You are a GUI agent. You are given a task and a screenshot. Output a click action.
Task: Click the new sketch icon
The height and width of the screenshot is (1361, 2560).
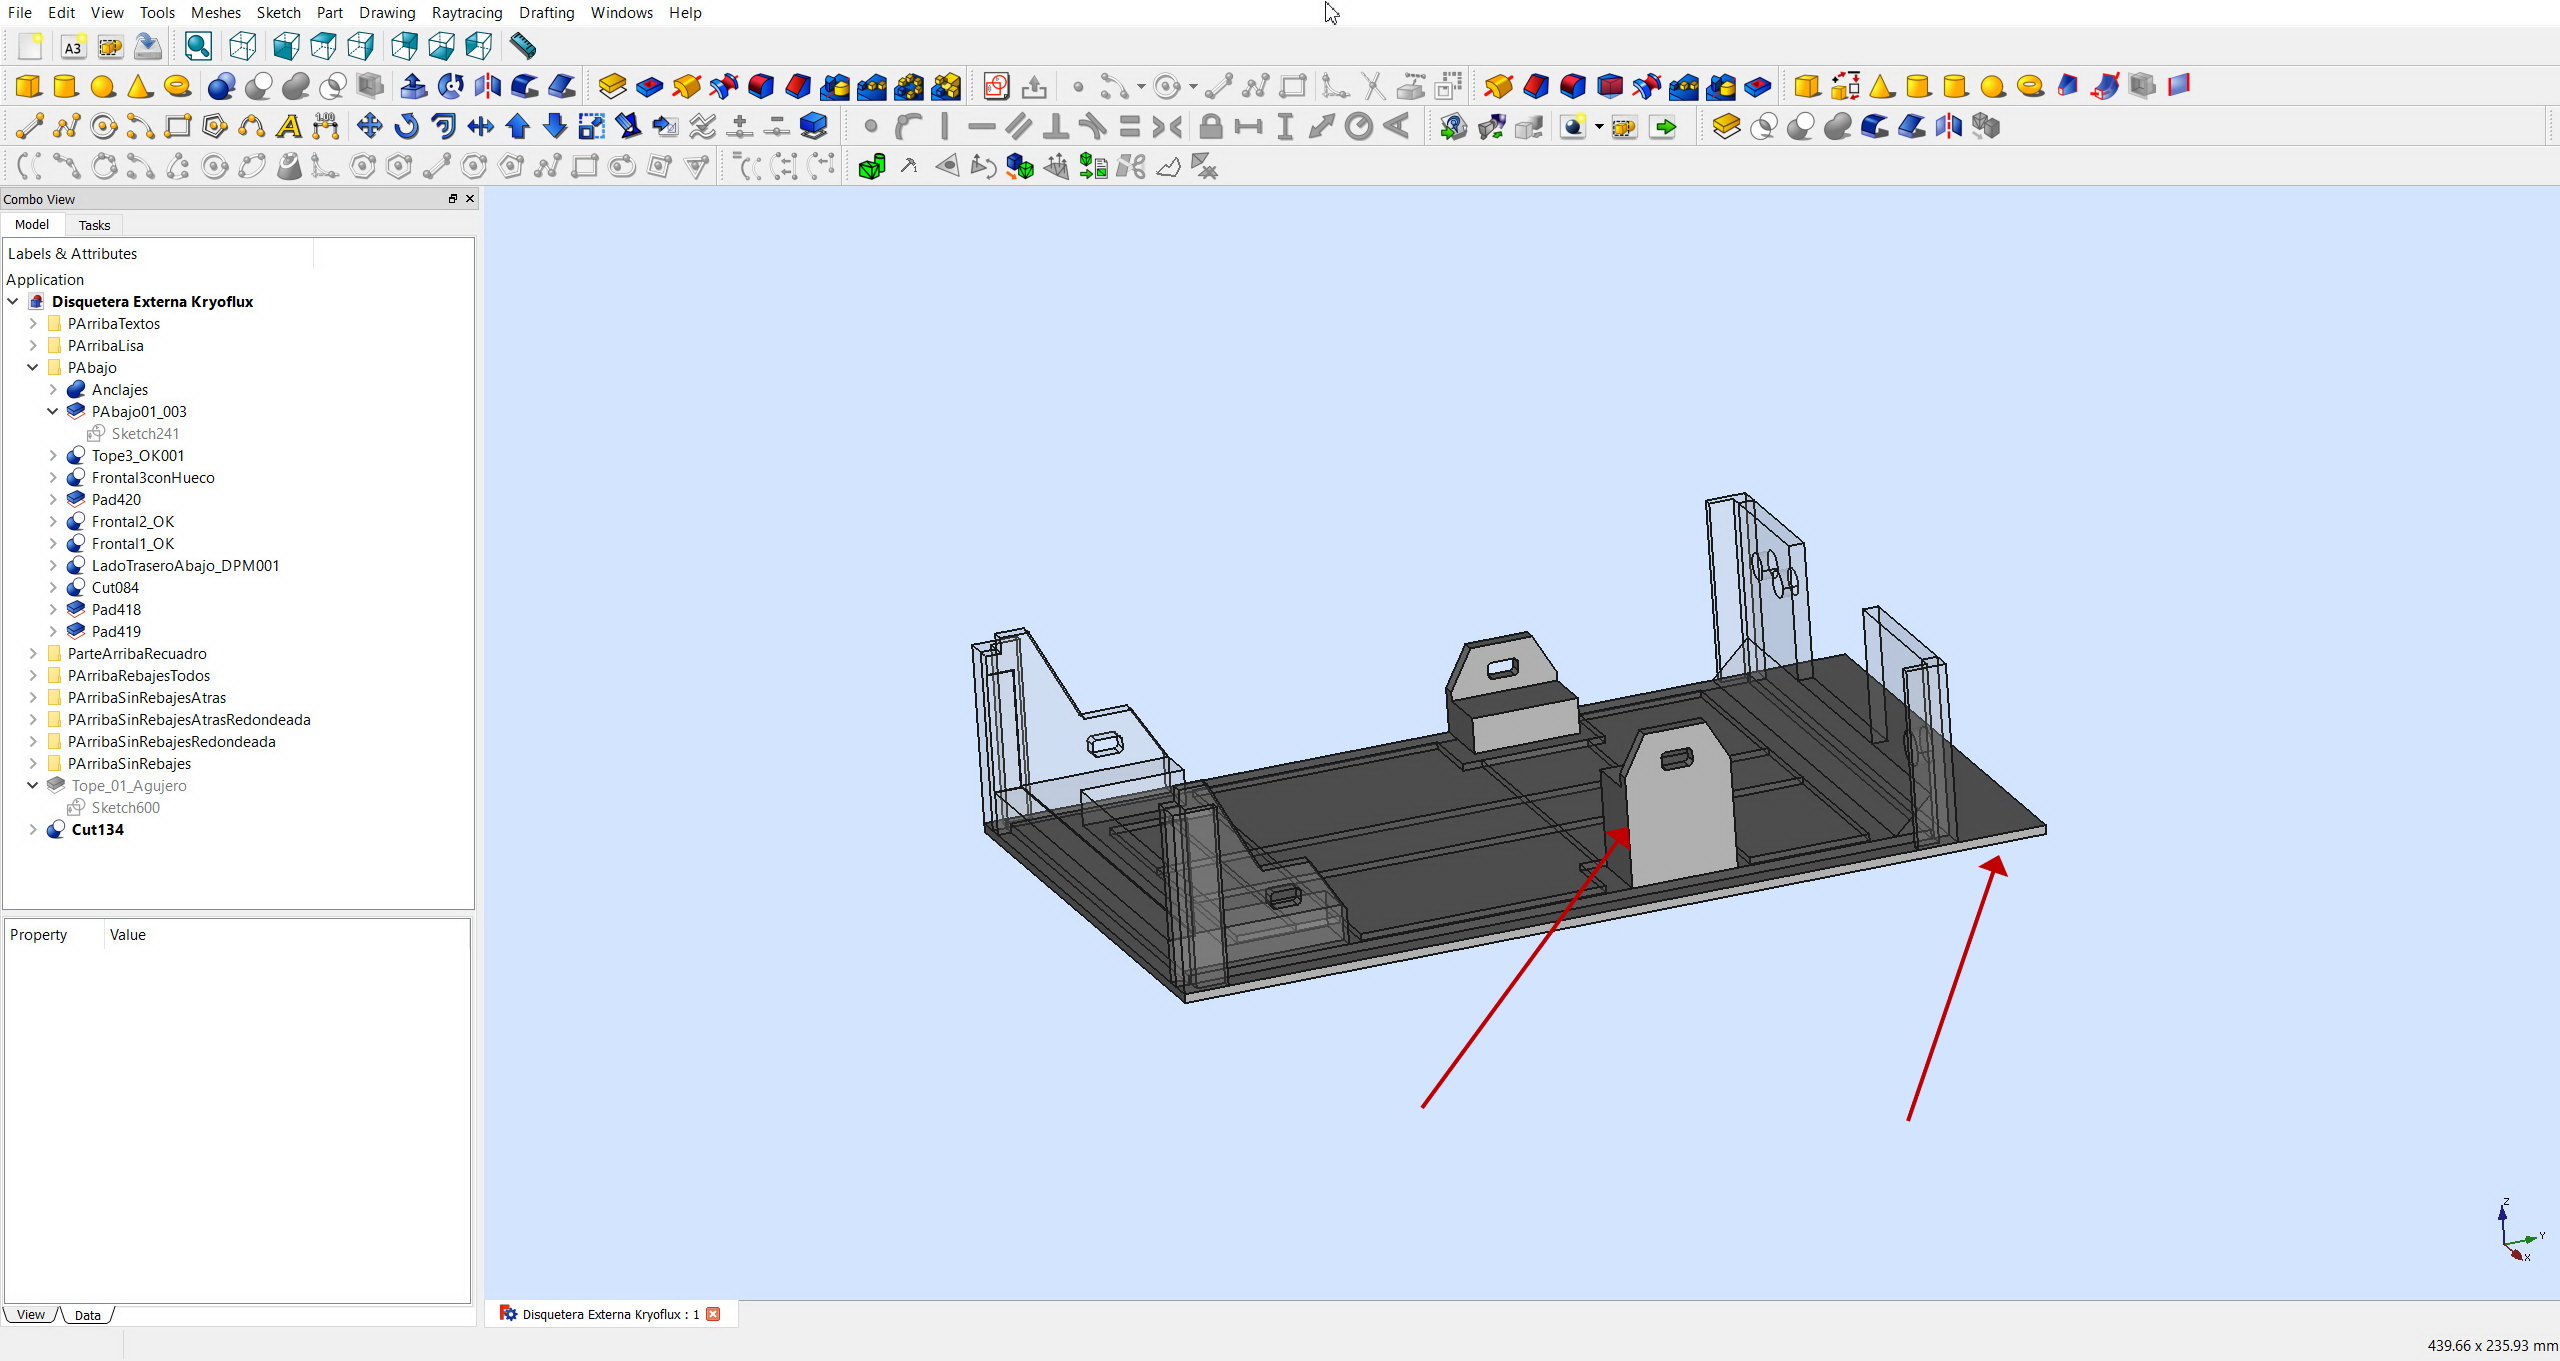[996, 86]
